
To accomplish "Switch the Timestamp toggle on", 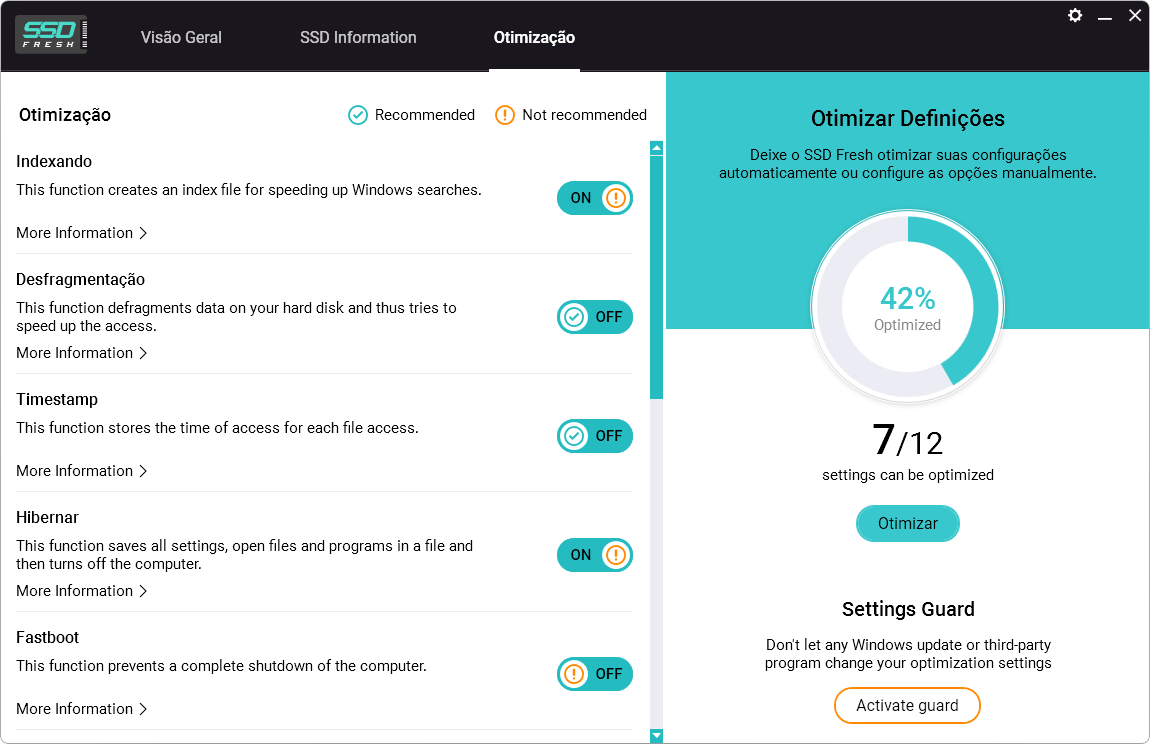I will tap(595, 436).
